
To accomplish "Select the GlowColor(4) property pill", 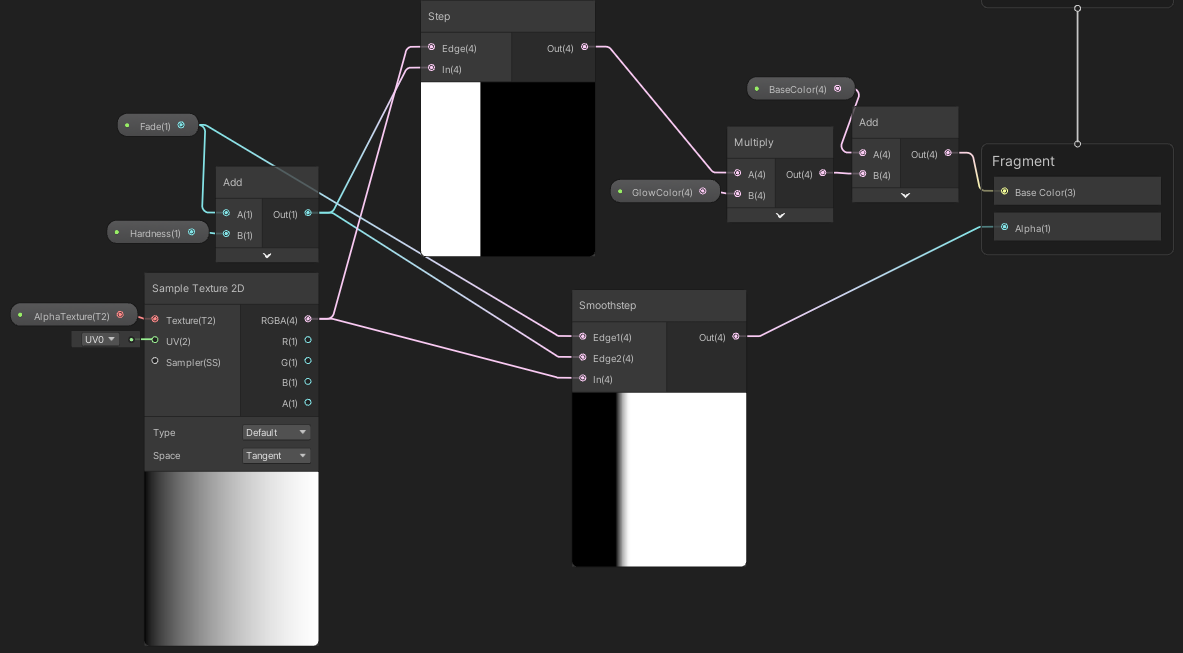I will pos(665,192).
